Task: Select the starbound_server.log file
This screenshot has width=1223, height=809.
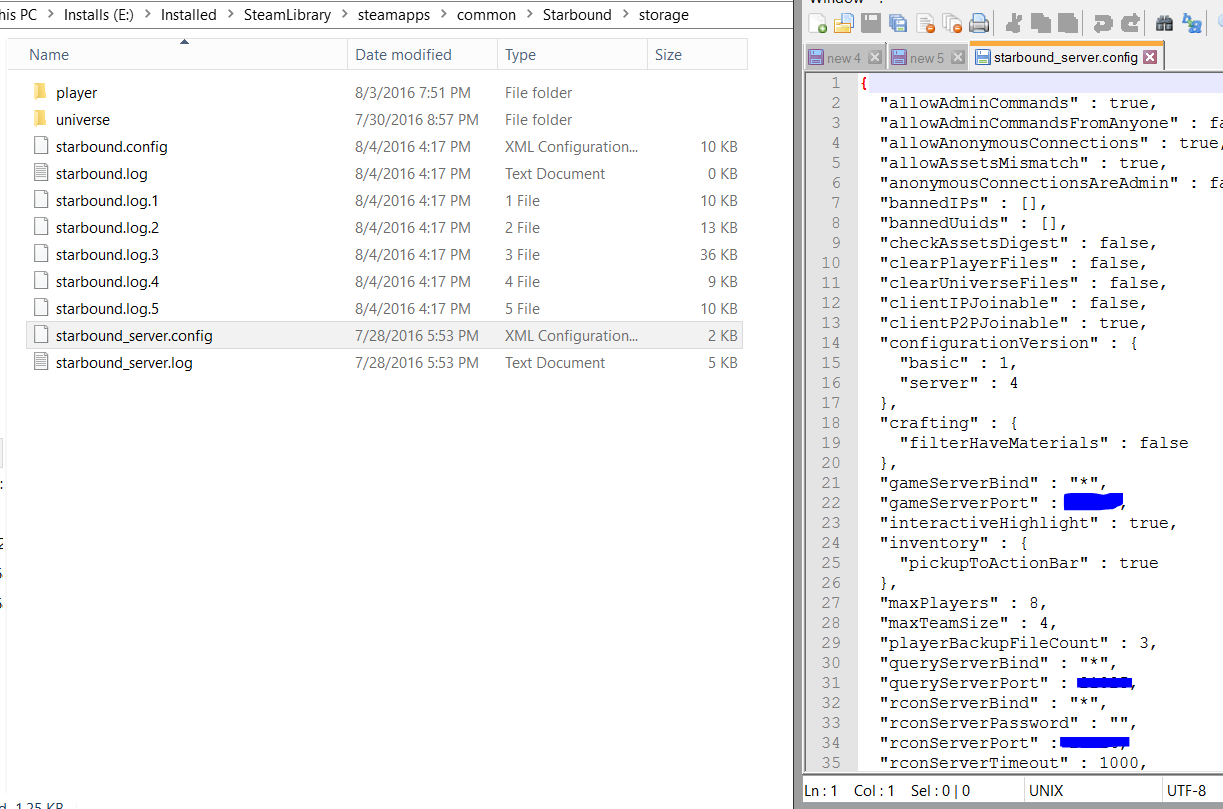Action: click(124, 363)
